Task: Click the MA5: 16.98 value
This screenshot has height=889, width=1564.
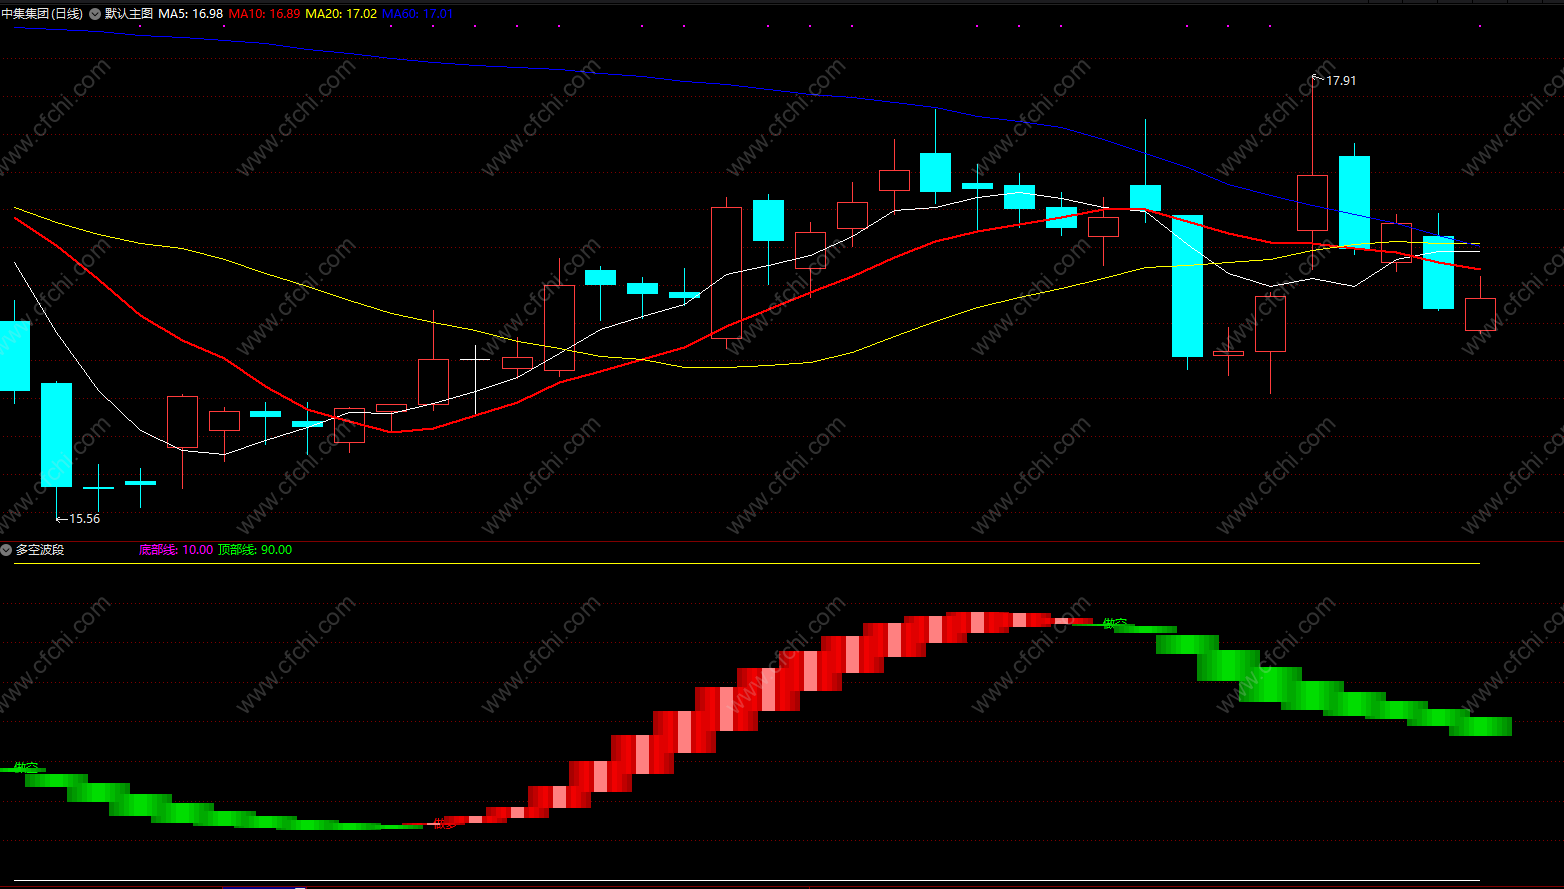Action: point(191,14)
